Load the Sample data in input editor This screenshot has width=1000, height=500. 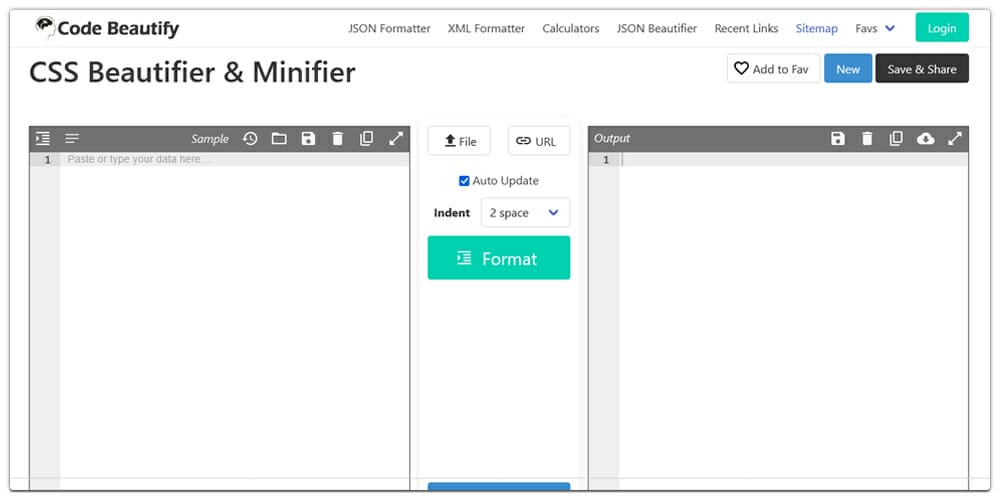pos(210,138)
